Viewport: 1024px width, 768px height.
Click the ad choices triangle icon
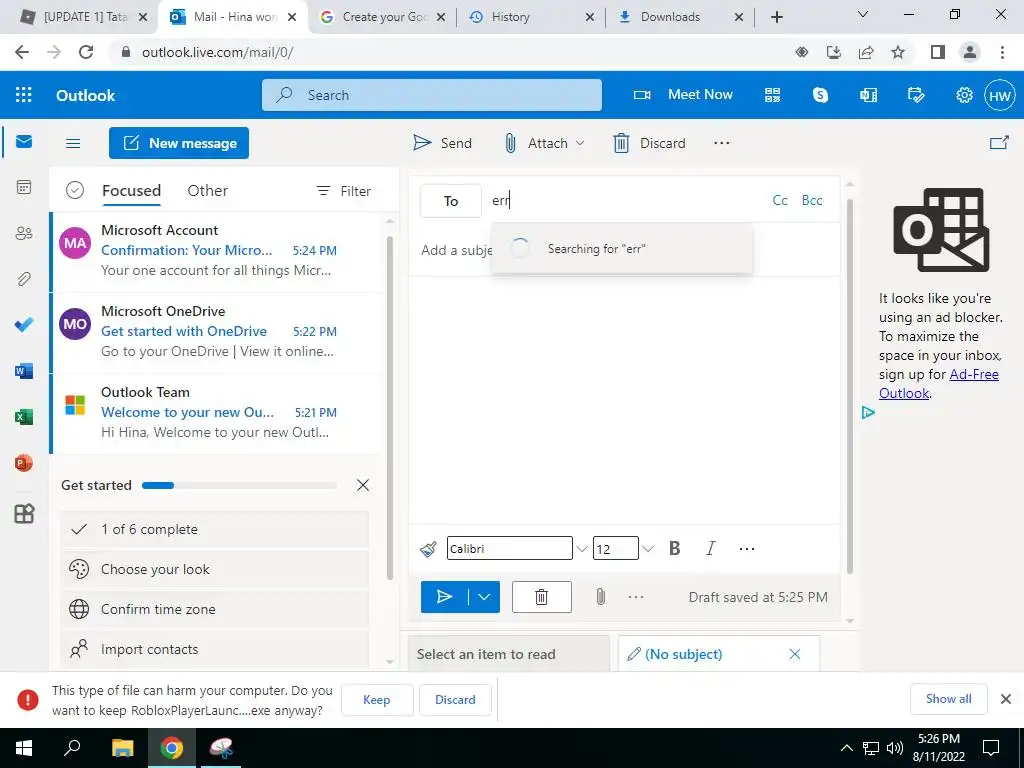pyautogui.click(x=868, y=412)
